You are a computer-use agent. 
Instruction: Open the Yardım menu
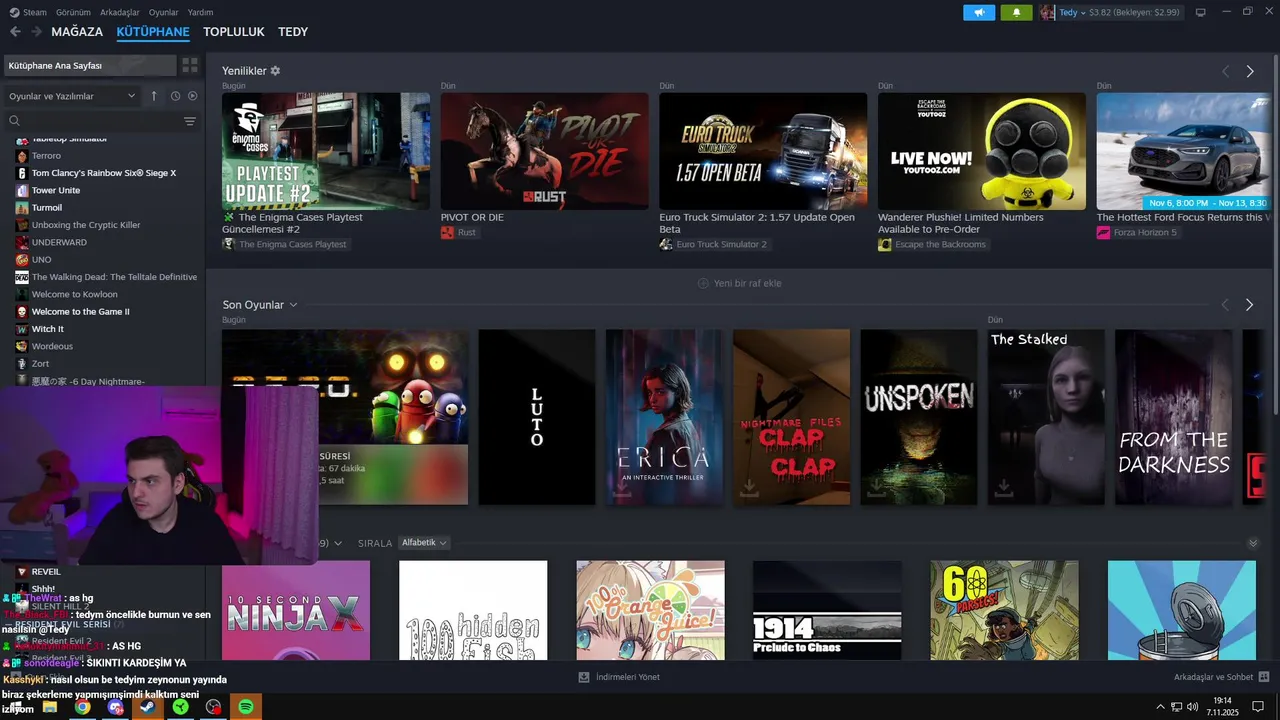coord(201,12)
